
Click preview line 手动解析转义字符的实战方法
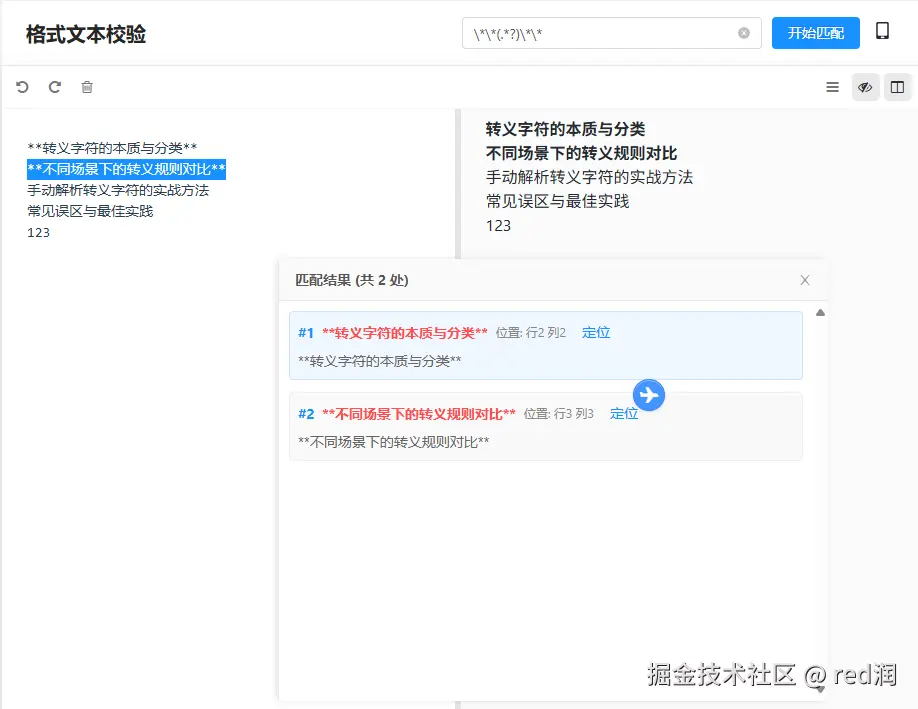(x=589, y=177)
